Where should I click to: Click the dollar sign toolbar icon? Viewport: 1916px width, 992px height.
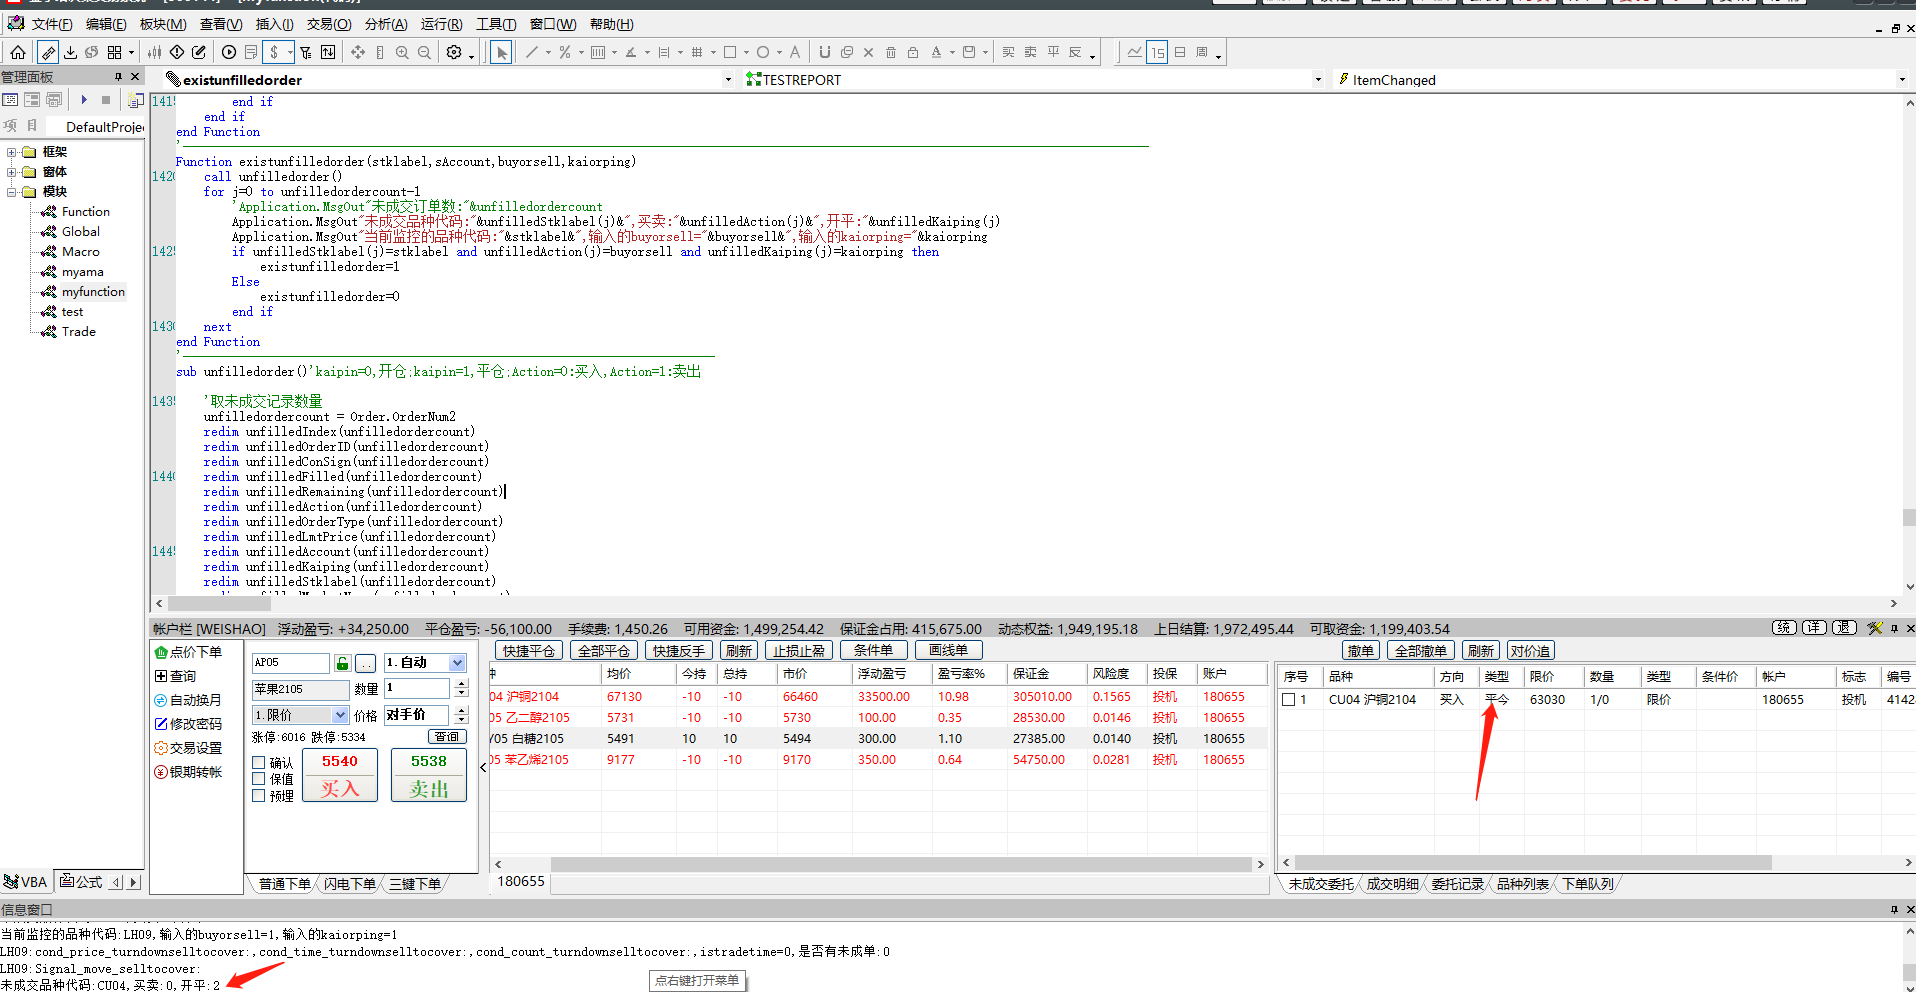[x=274, y=52]
